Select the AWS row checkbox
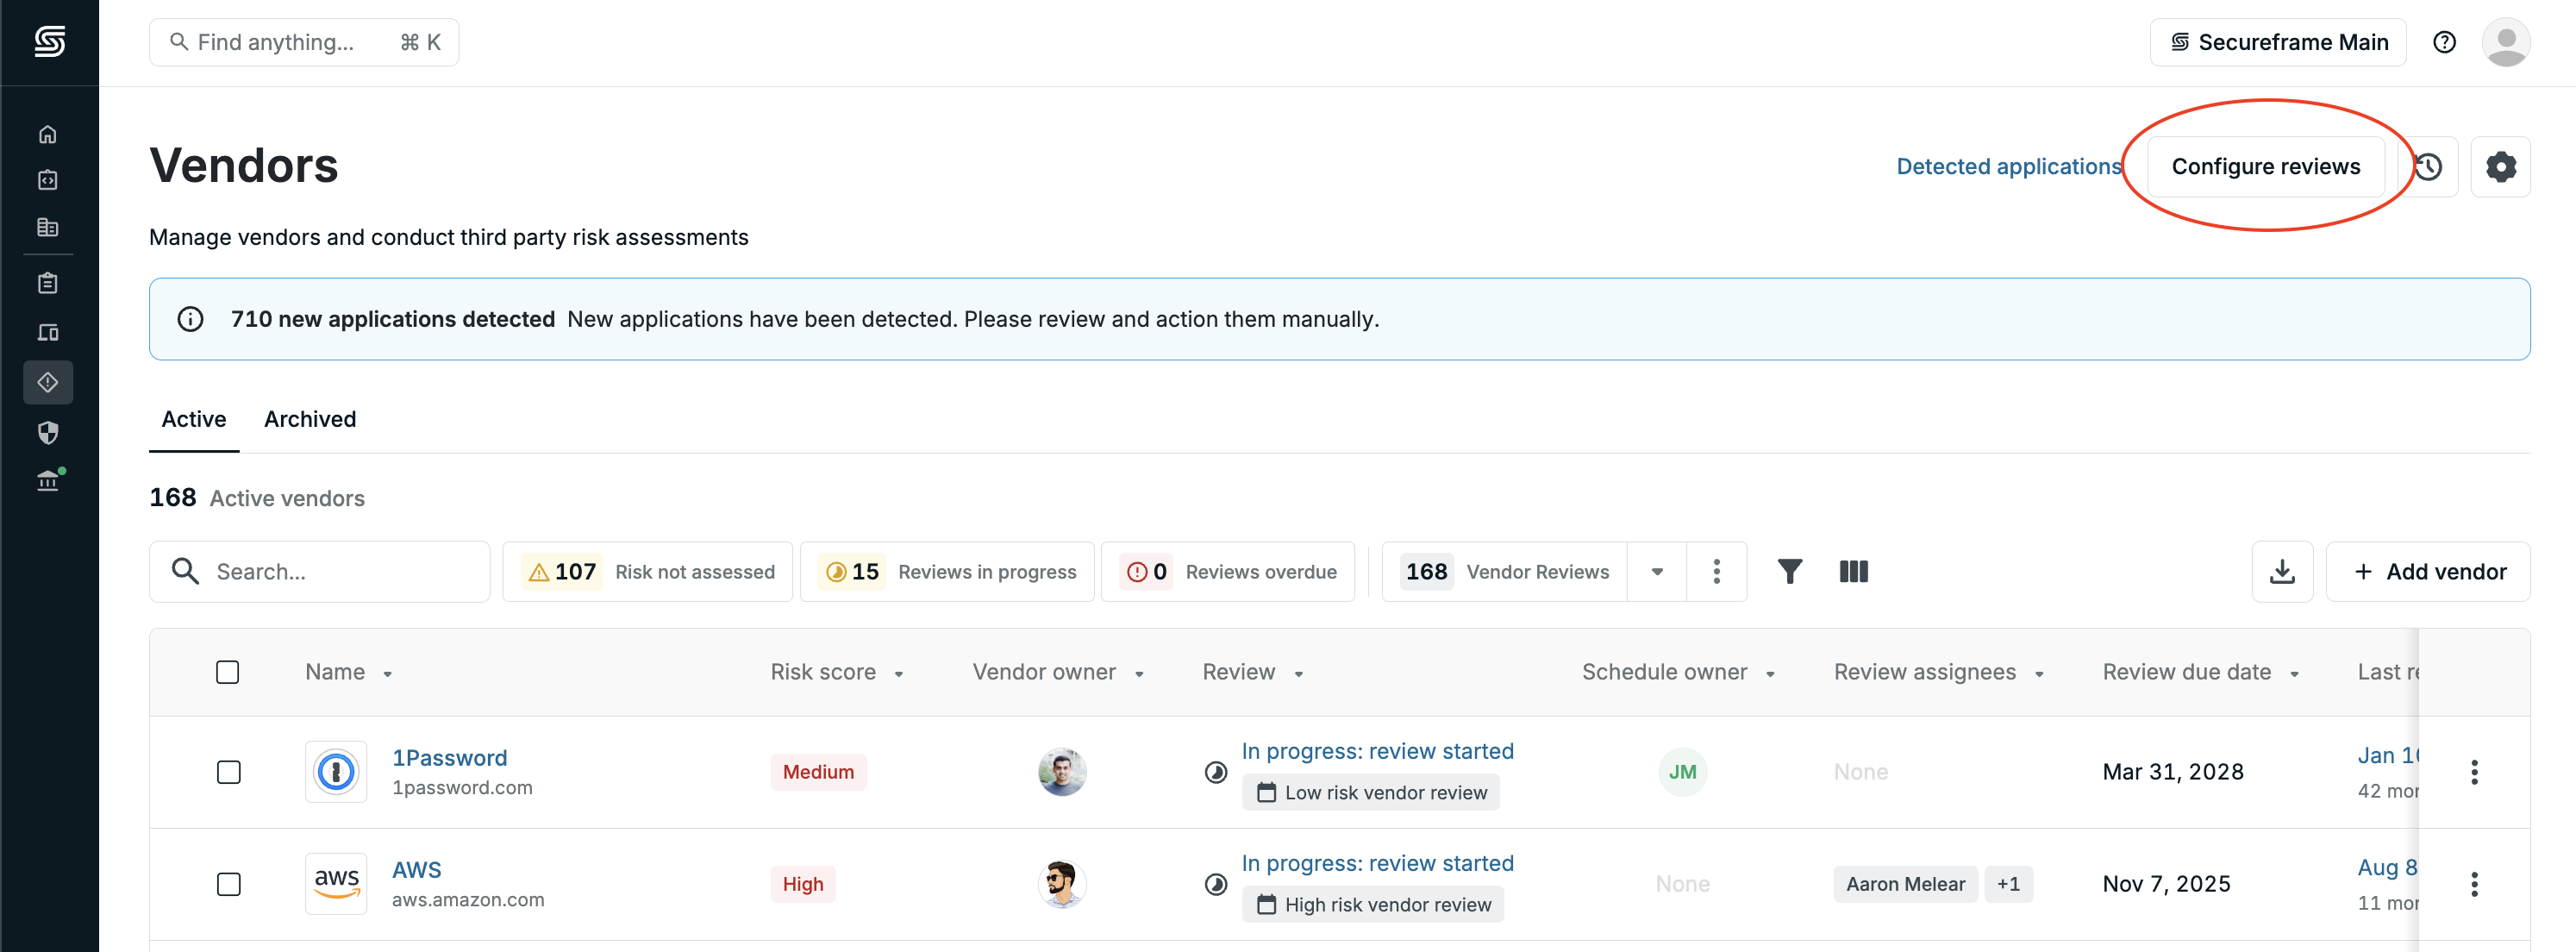 coord(229,884)
